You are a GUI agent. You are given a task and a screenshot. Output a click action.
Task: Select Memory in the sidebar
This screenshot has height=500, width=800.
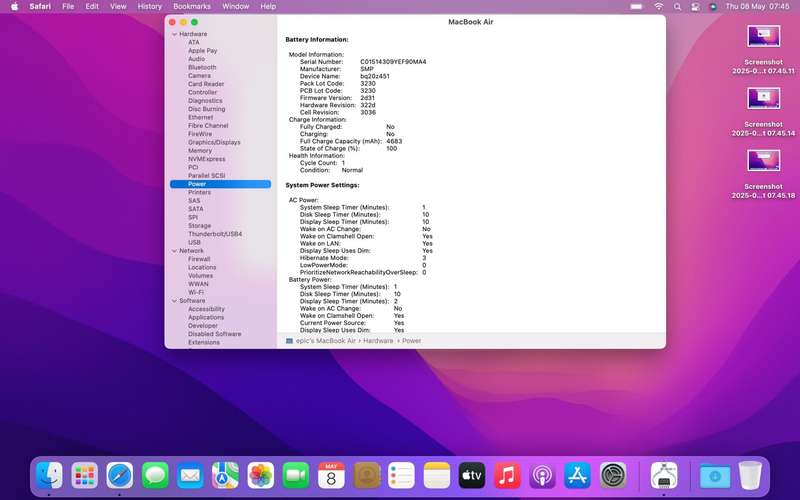(x=200, y=151)
